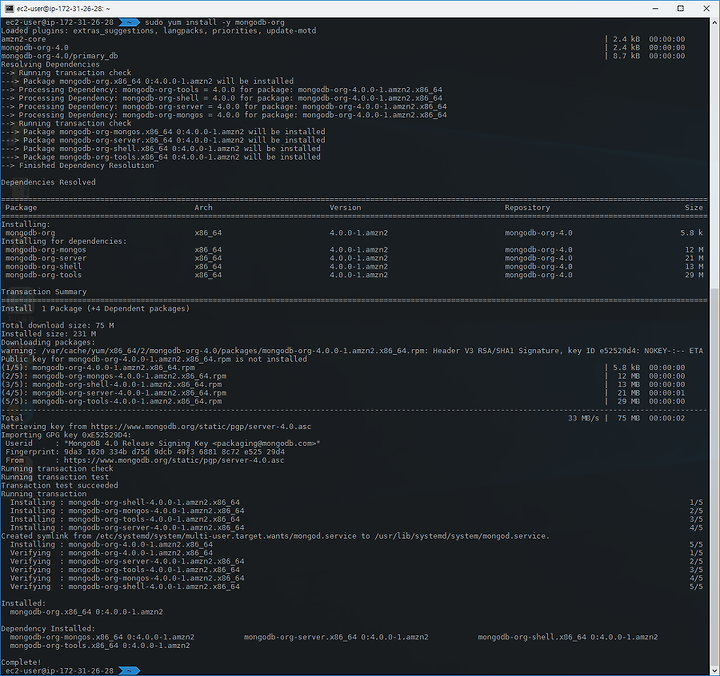Click the 'Package' column header

21,208
